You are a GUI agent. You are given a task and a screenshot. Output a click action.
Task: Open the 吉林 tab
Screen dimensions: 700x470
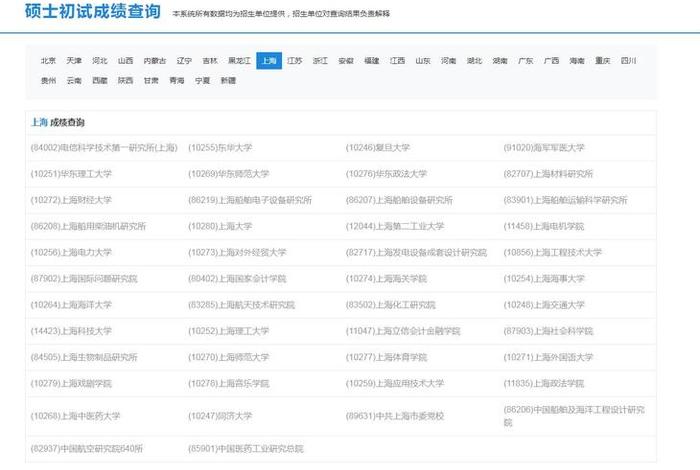[x=210, y=61]
